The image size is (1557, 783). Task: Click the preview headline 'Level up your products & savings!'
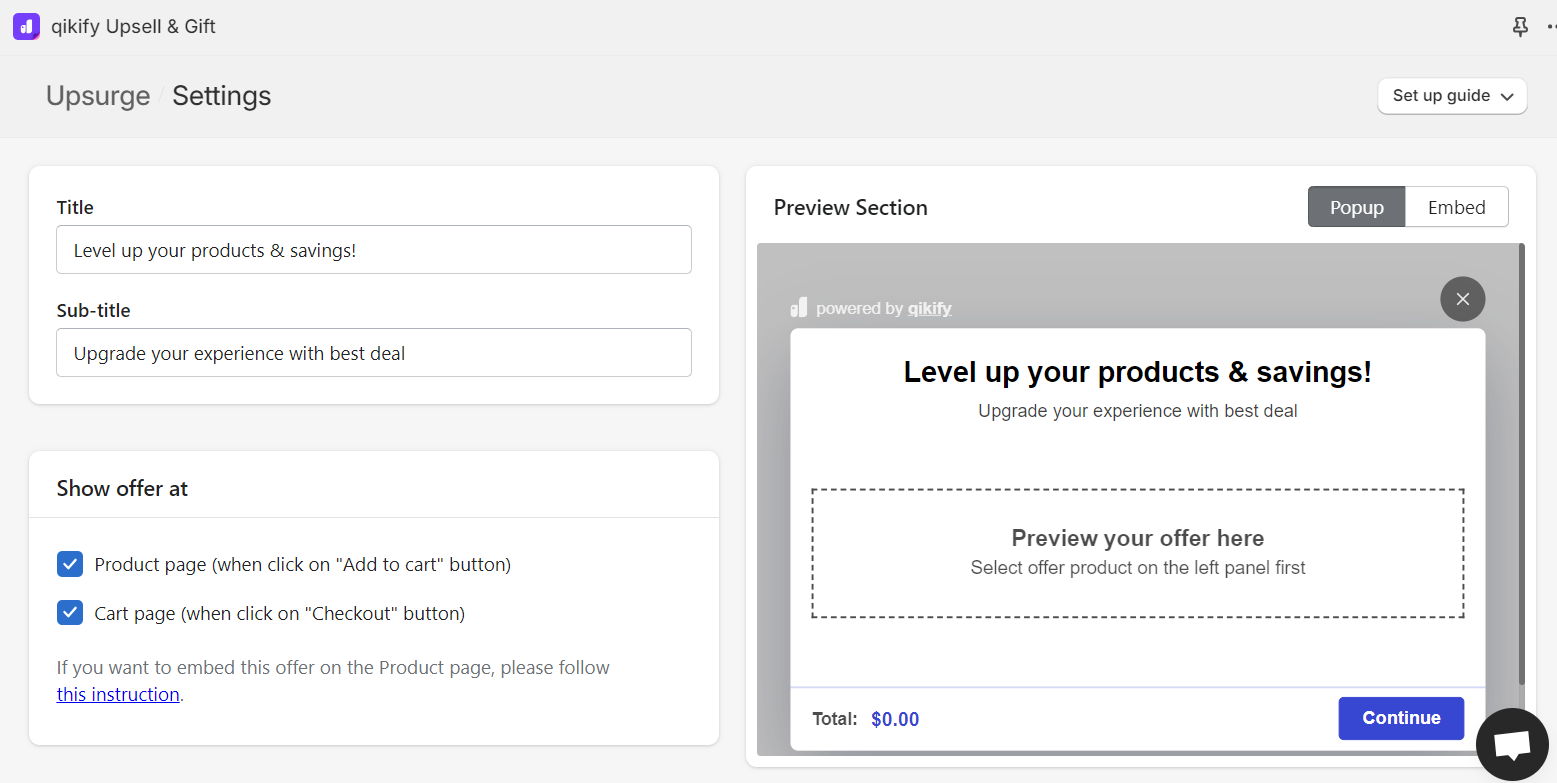(x=1138, y=372)
